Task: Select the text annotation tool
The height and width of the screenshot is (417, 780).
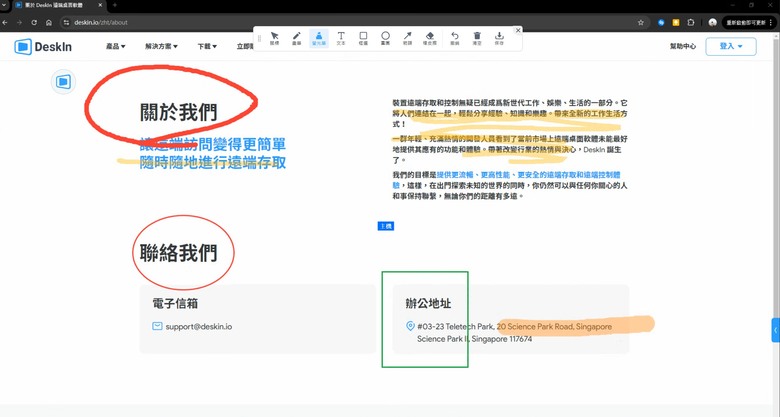Action: (341, 38)
